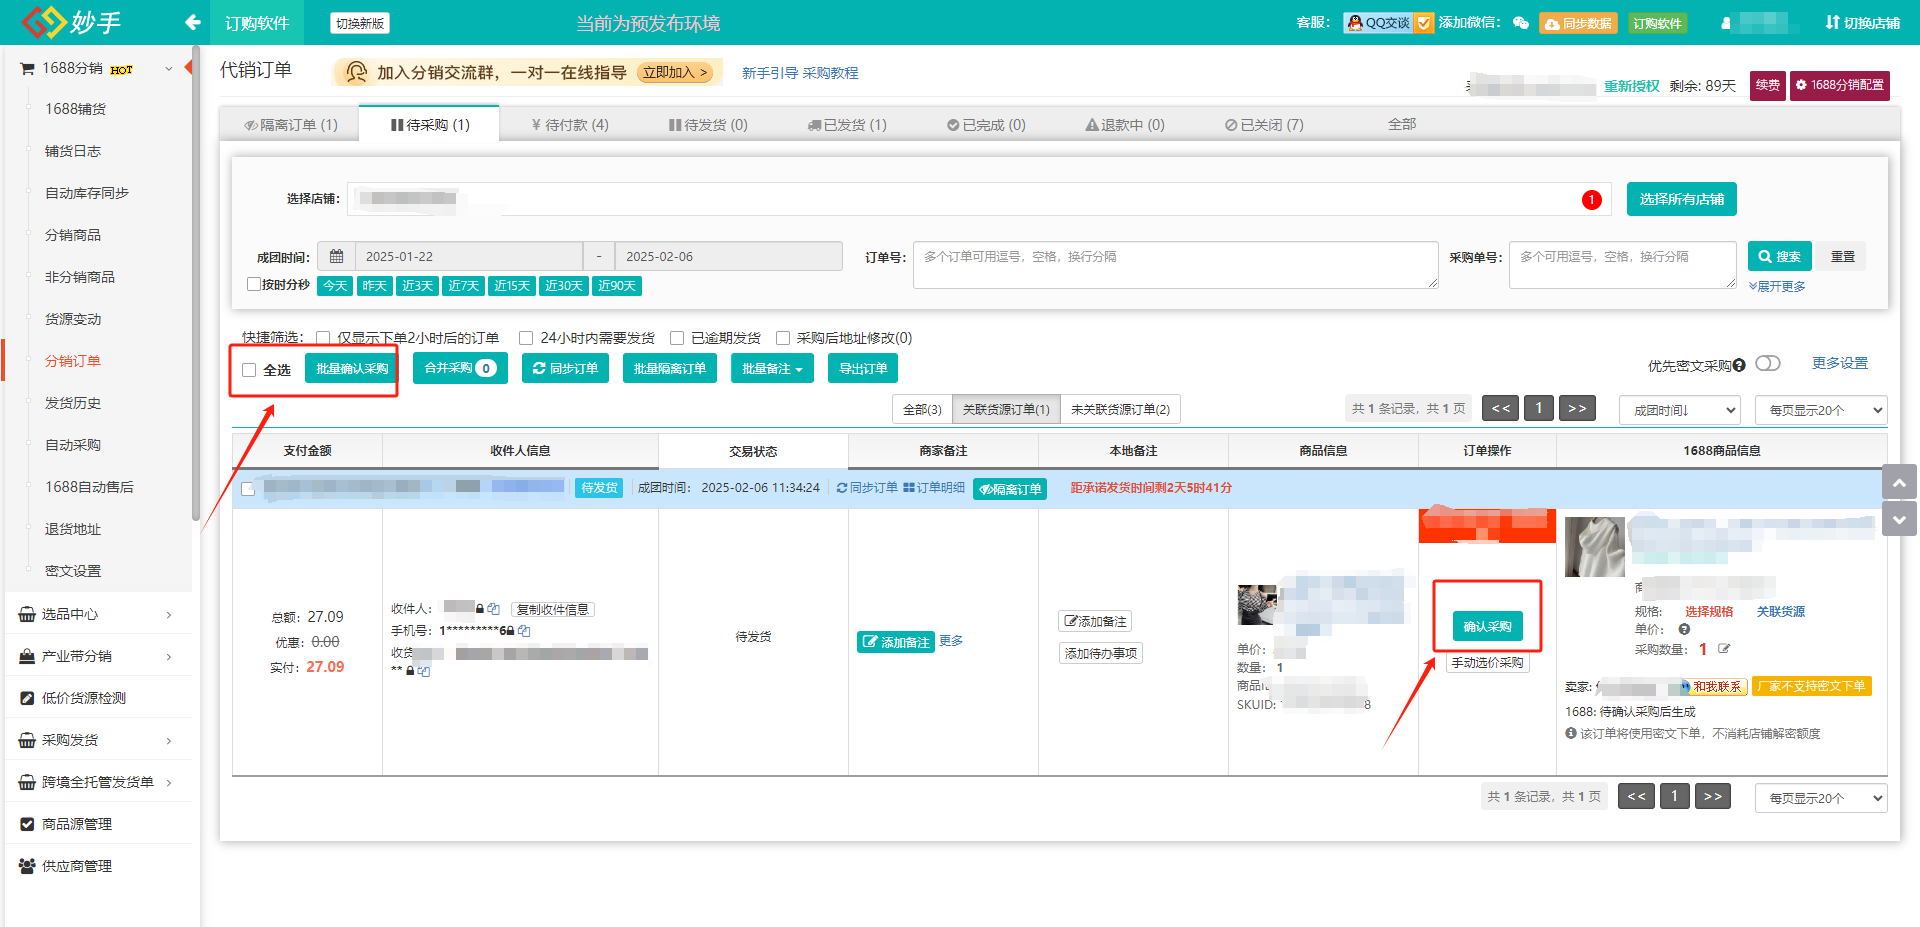The height and width of the screenshot is (927, 1920).
Task: Switch to the 待付款 (4) tab
Action: (x=570, y=125)
